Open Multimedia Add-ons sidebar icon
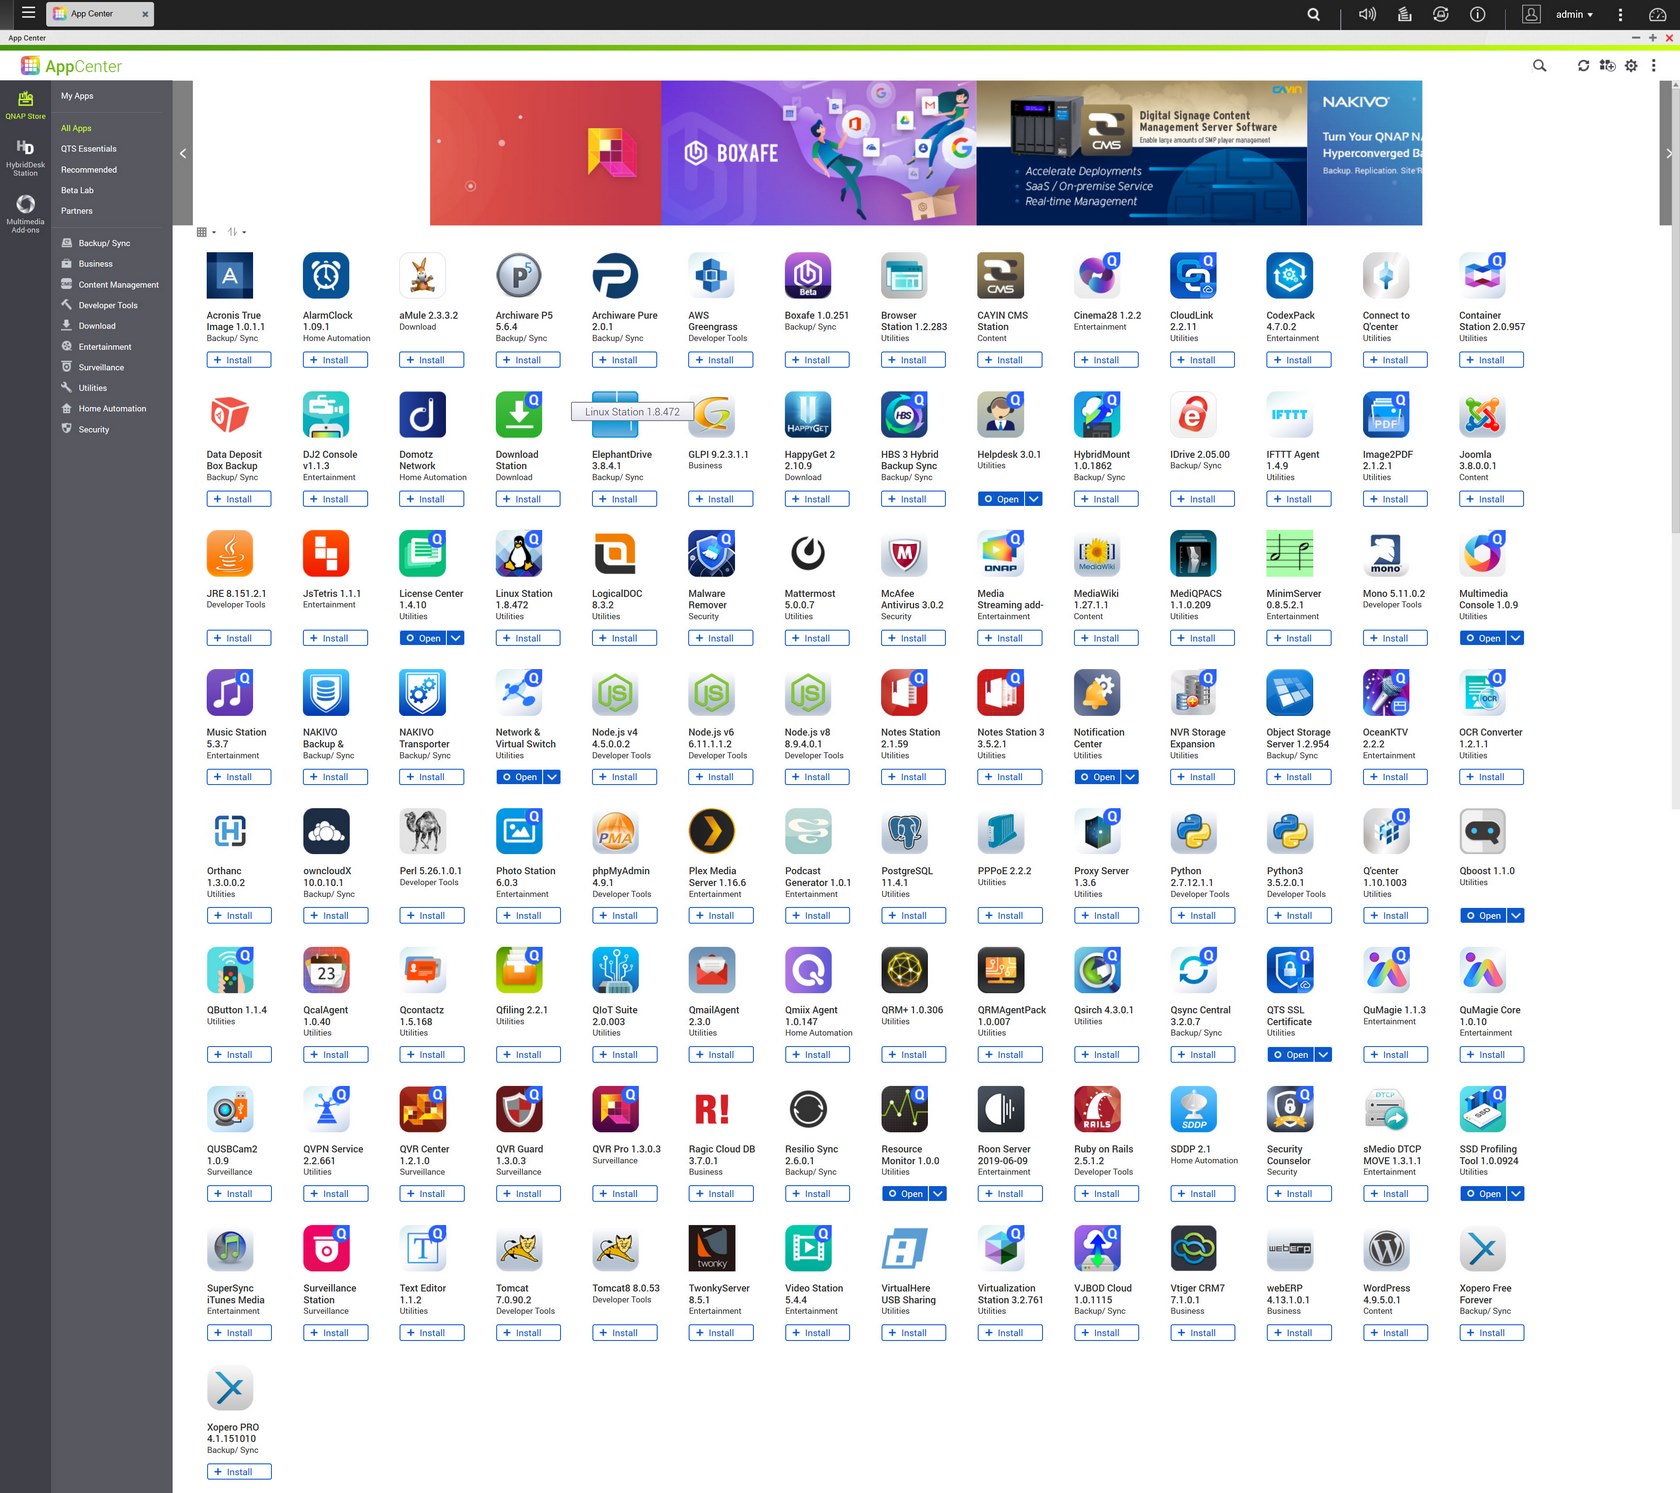Screen dimensions: 1680x1493 (25, 214)
